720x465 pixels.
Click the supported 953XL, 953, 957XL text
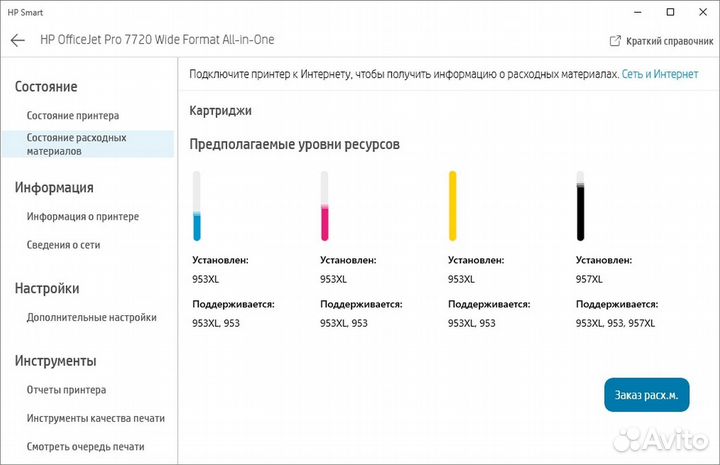tap(615, 323)
